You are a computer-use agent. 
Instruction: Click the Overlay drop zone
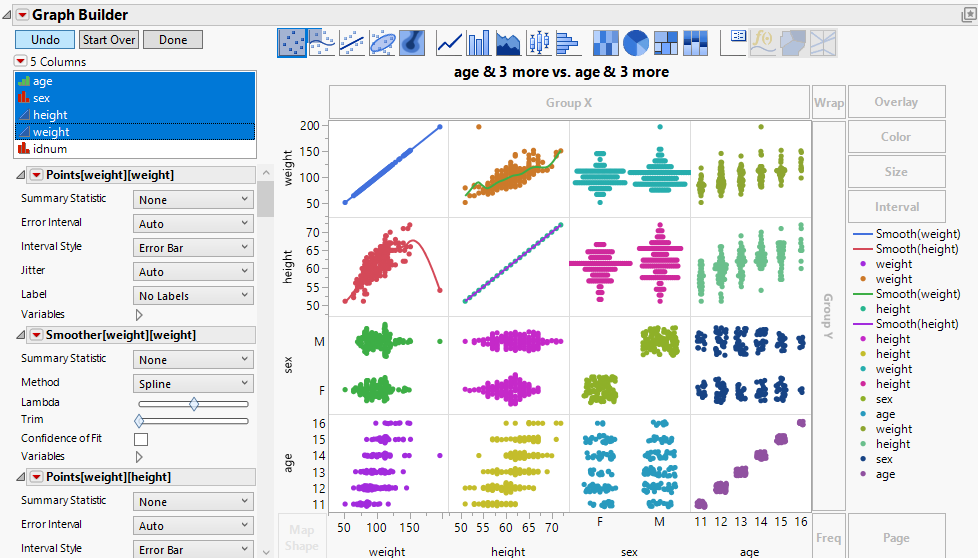tap(896, 102)
